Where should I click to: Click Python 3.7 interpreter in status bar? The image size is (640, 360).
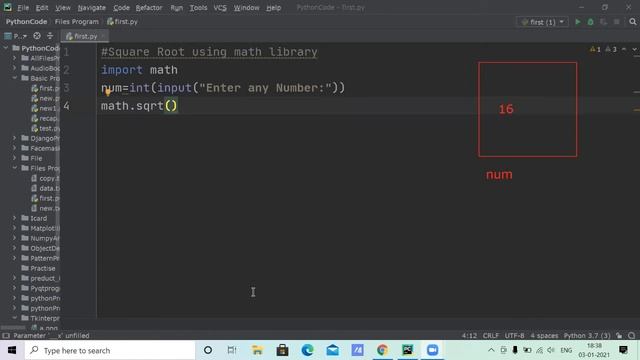(587, 336)
